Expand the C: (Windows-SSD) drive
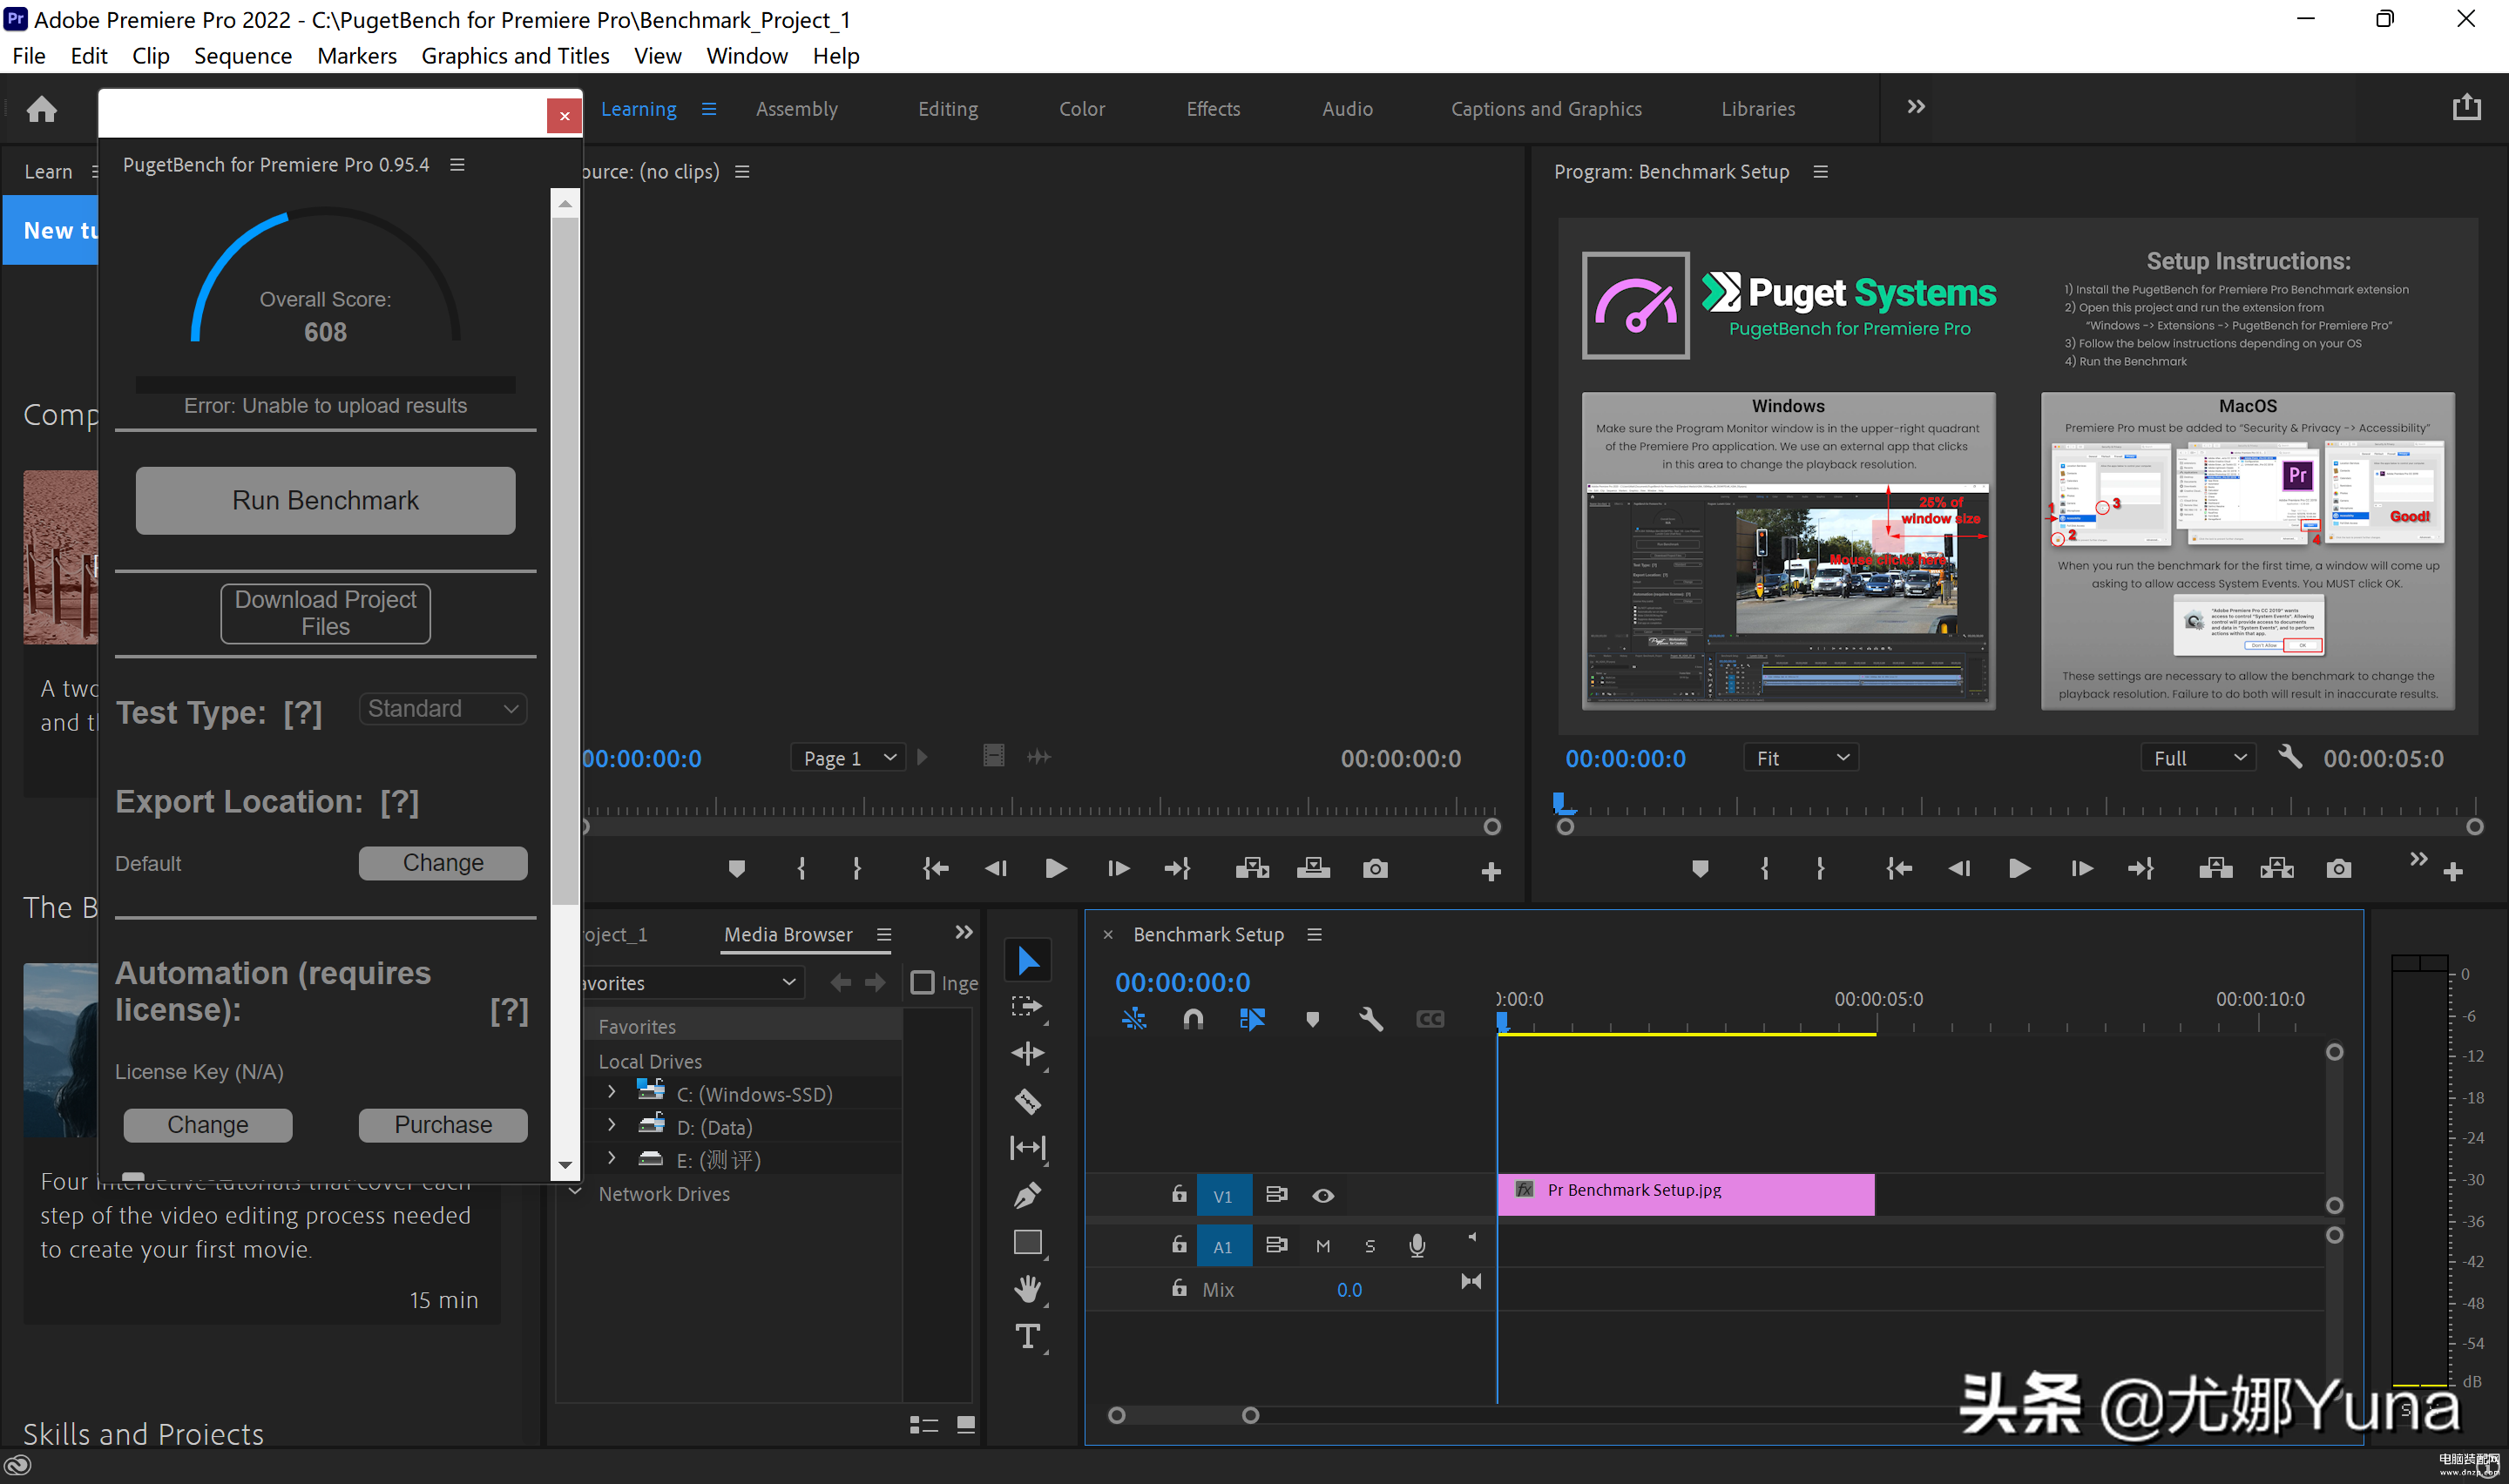The width and height of the screenshot is (2509, 1484). pos(612,1092)
